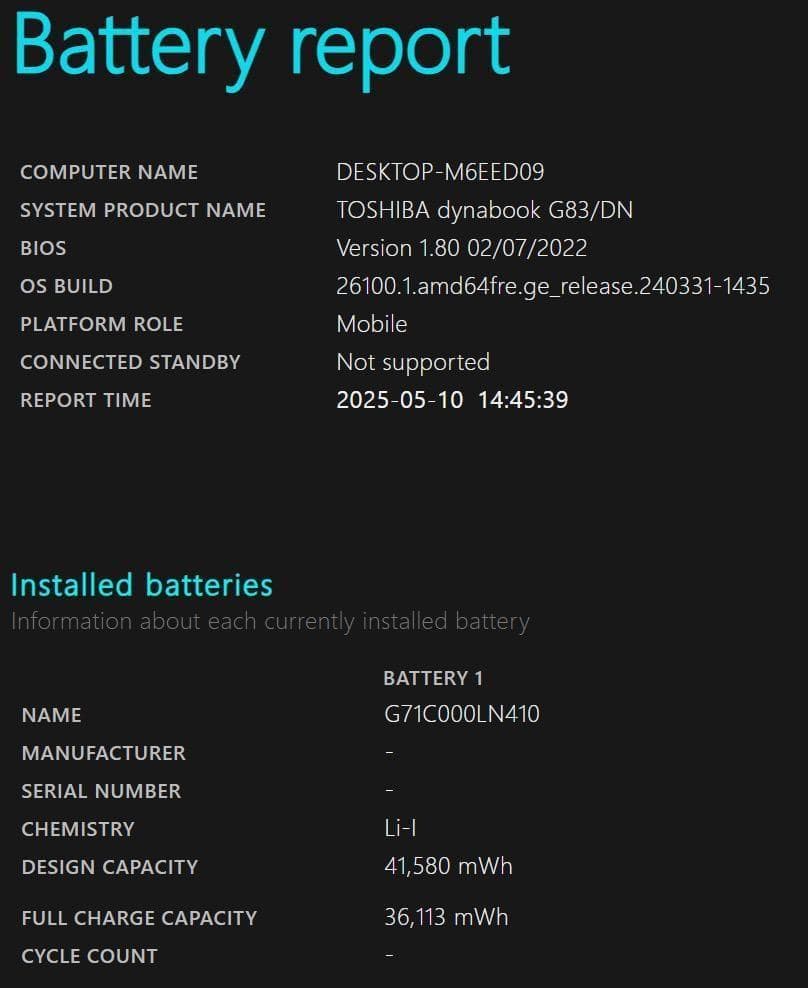This screenshot has width=808, height=988.
Task: Click the CYCLE COUNT label
Action: (89, 956)
